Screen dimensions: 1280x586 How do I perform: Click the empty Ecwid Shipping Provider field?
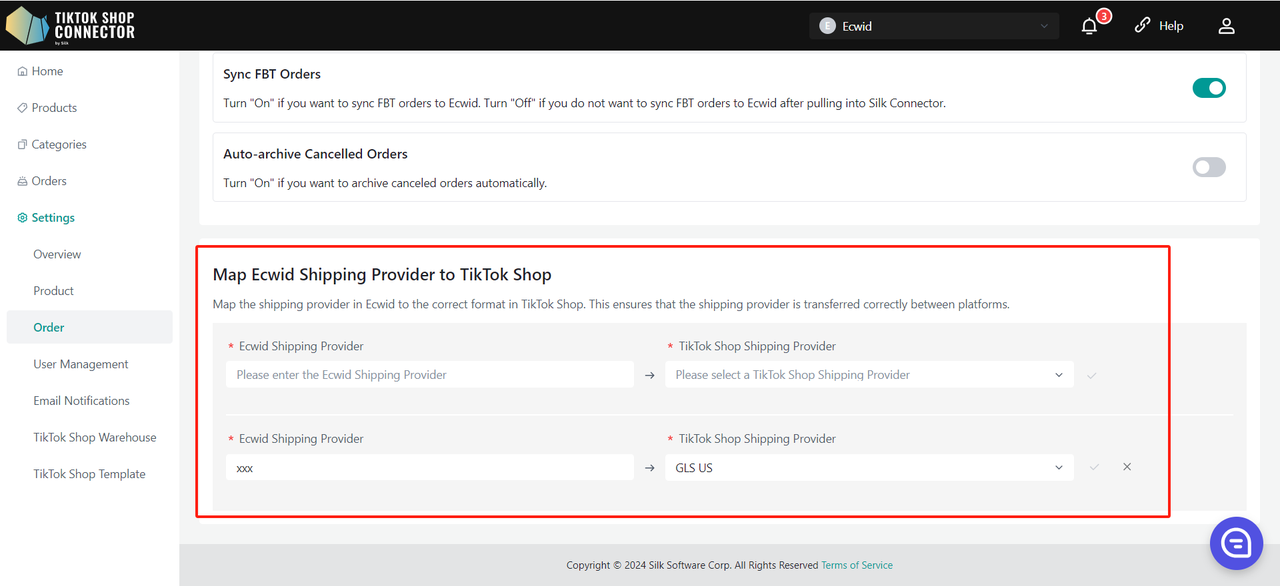pyautogui.click(x=430, y=375)
